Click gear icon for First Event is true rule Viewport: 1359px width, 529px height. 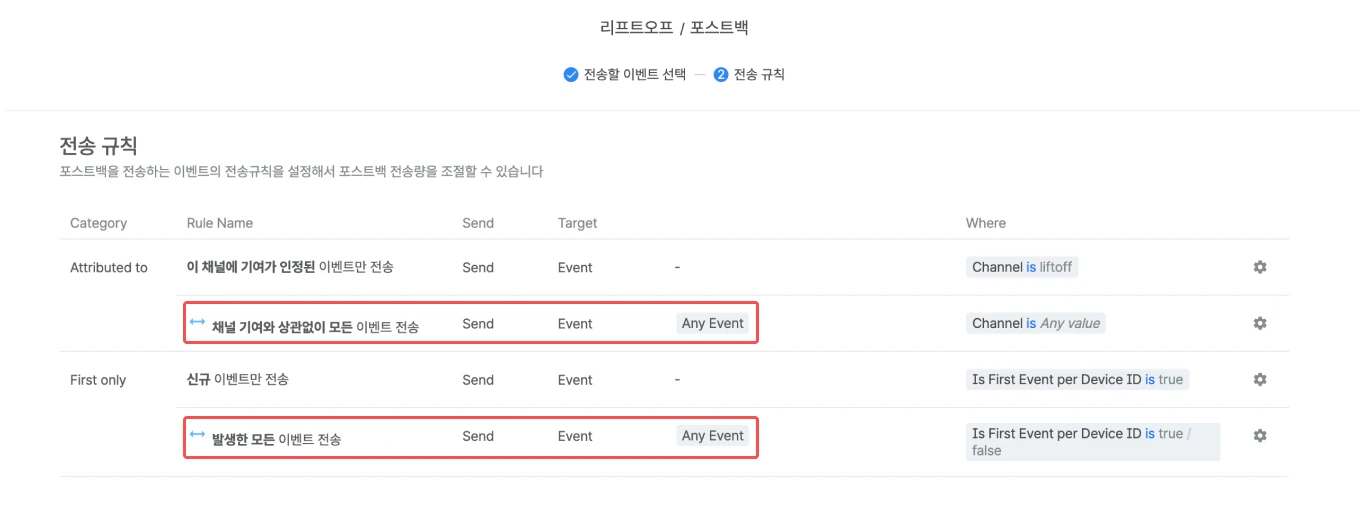click(x=1259, y=380)
